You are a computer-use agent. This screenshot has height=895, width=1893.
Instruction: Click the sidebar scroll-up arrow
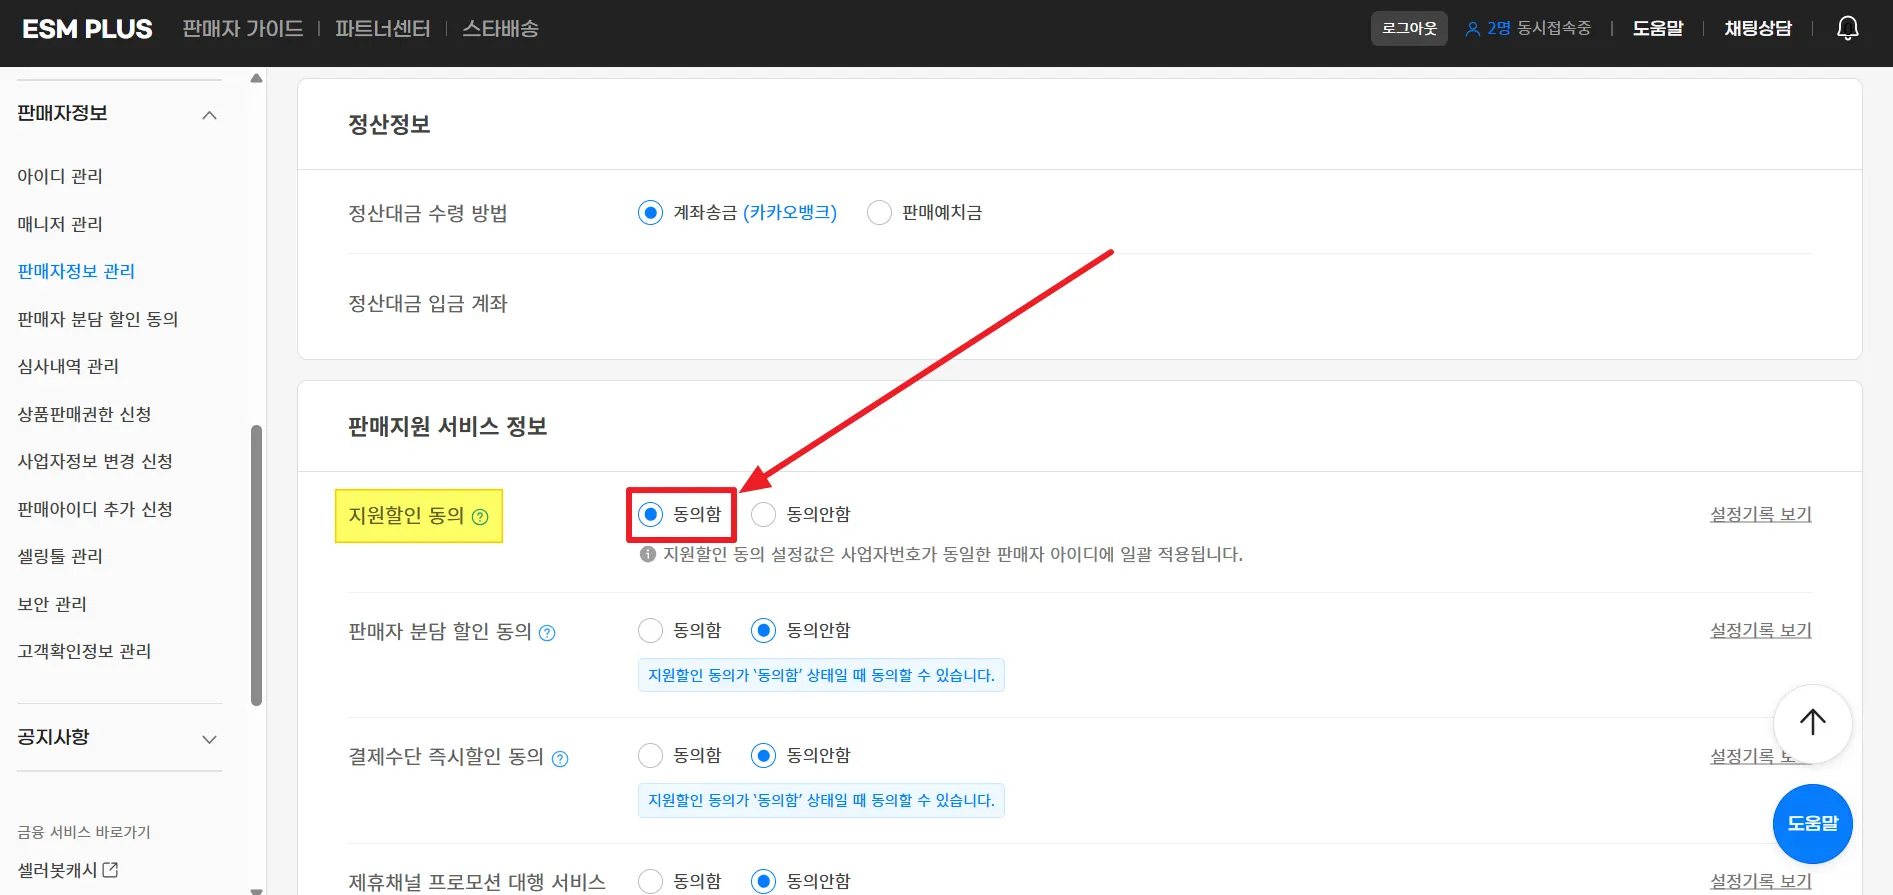coord(257,78)
